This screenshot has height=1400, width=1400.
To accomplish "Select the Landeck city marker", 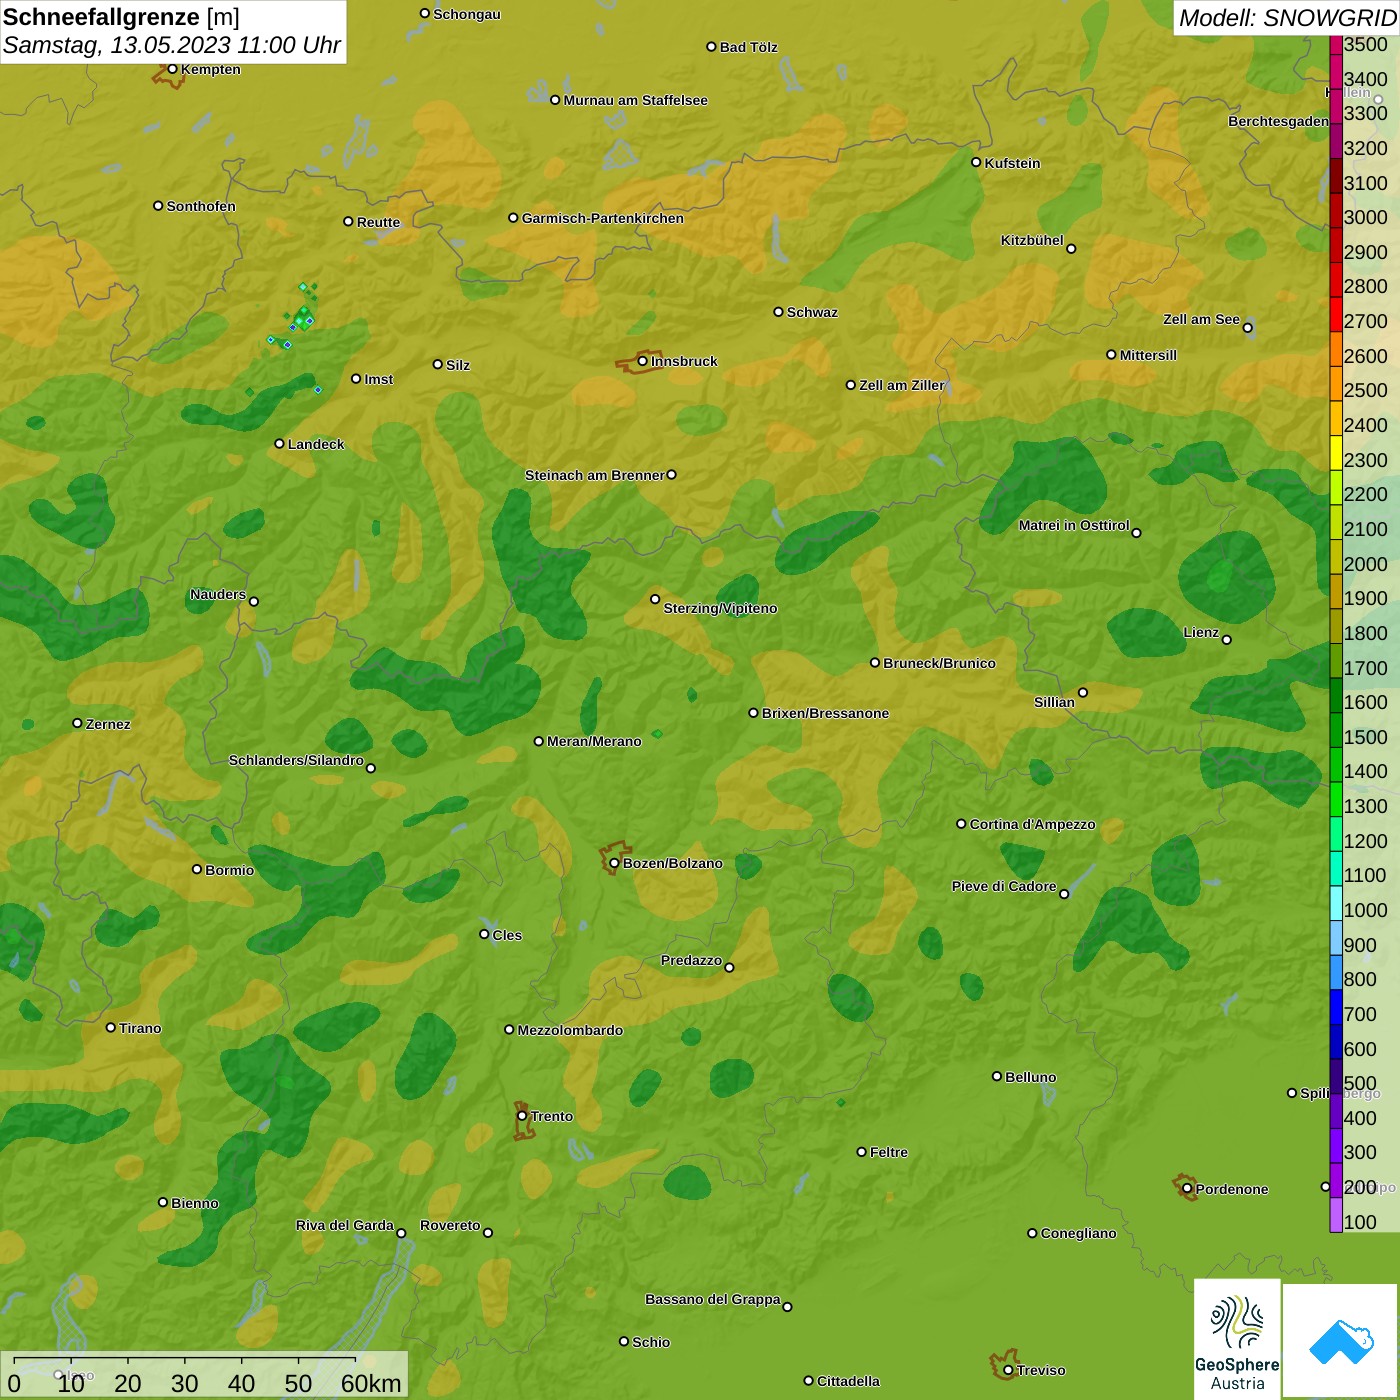I will 280,444.
